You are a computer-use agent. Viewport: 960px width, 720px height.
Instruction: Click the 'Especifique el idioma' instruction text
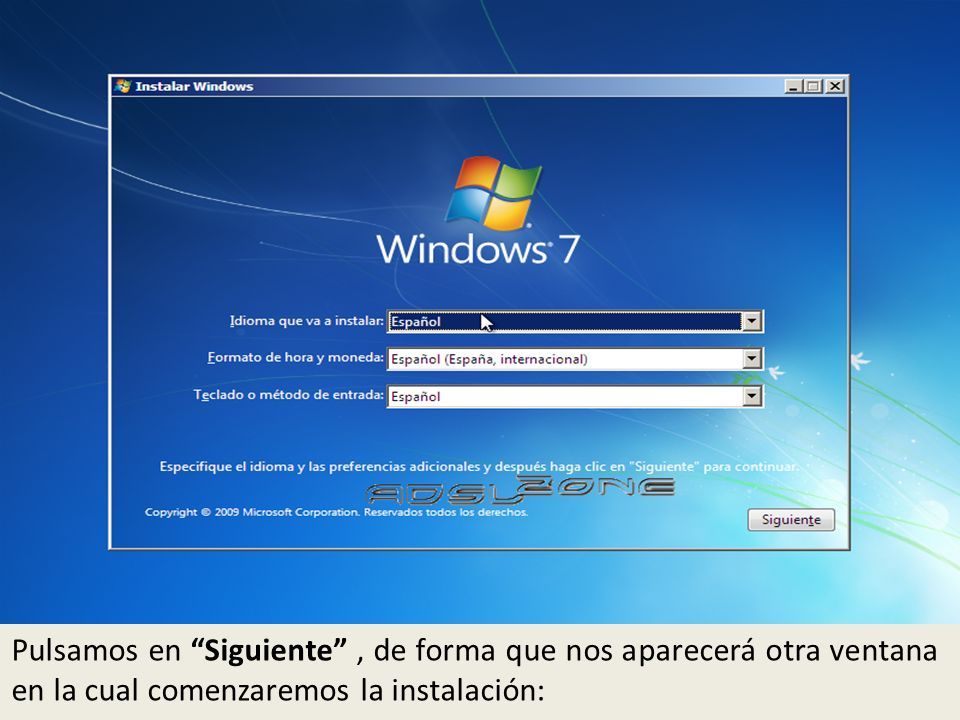[479, 467]
